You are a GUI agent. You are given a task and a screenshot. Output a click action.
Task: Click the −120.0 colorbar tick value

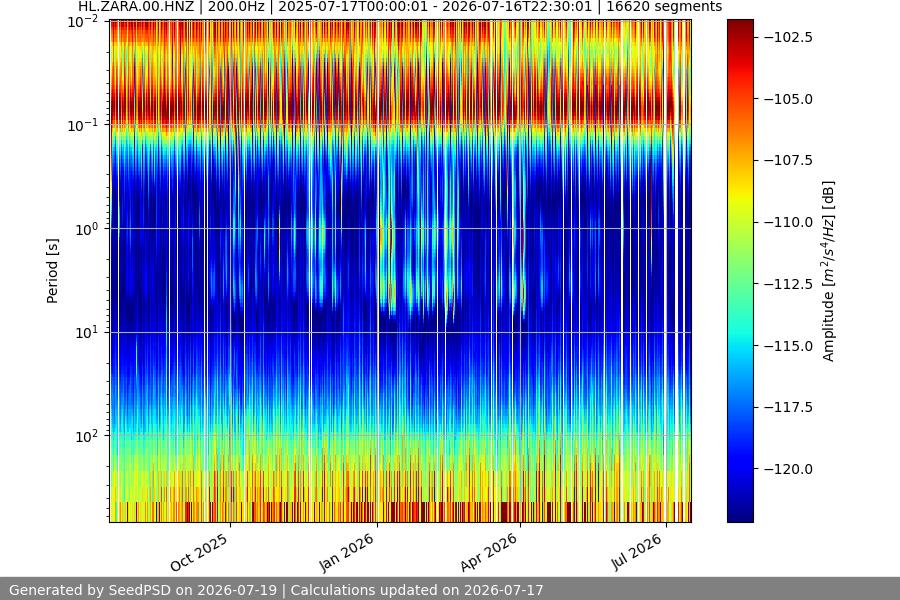(788, 469)
